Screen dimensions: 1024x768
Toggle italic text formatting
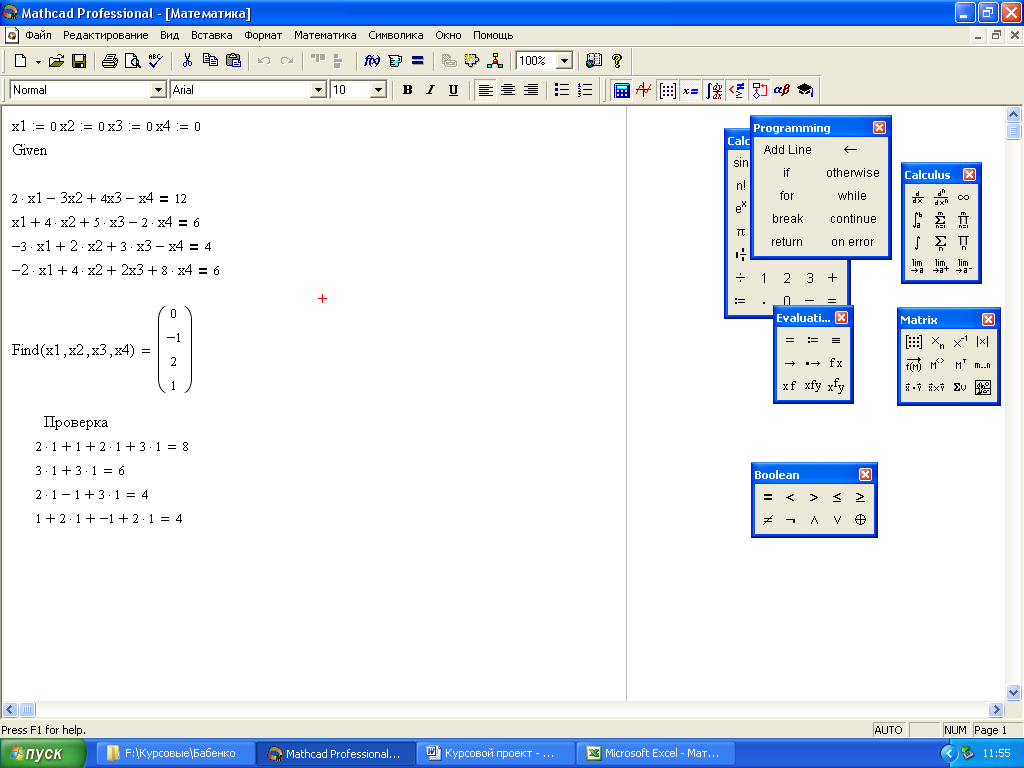pyautogui.click(x=430, y=90)
